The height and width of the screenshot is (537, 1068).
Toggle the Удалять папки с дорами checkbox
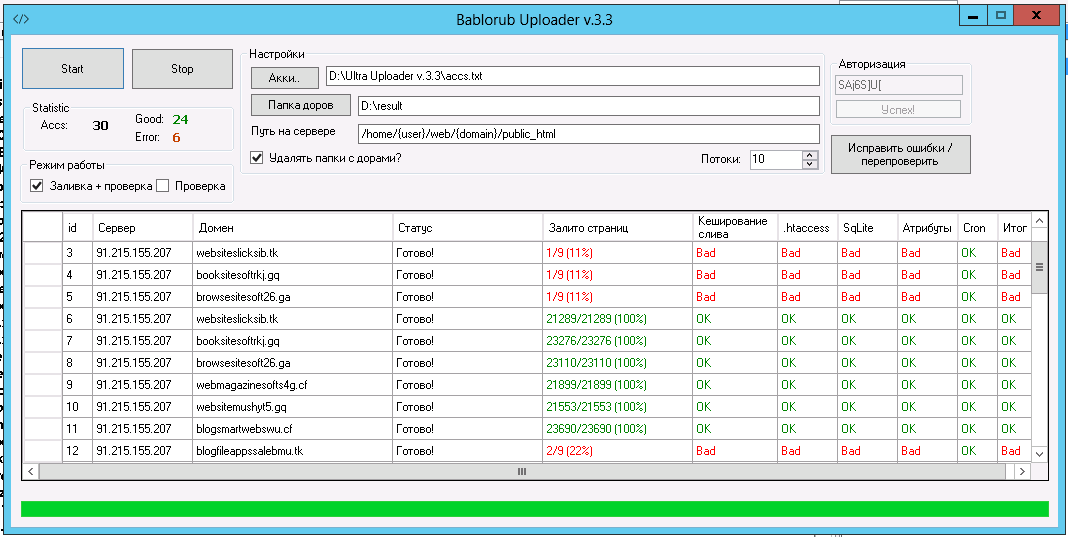[257, 158]
